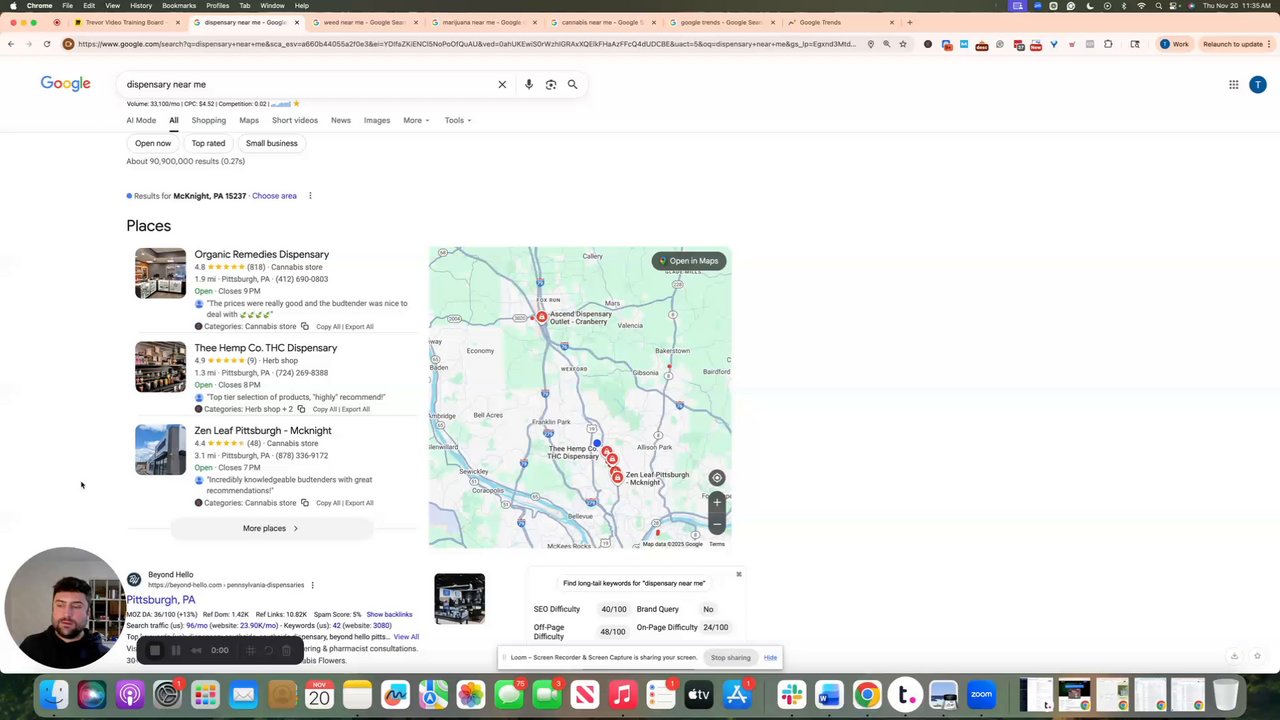Open Zen Leaf Pittsburgh photo thumbnail
This screenshot has width=1280, height=720.
160,450
